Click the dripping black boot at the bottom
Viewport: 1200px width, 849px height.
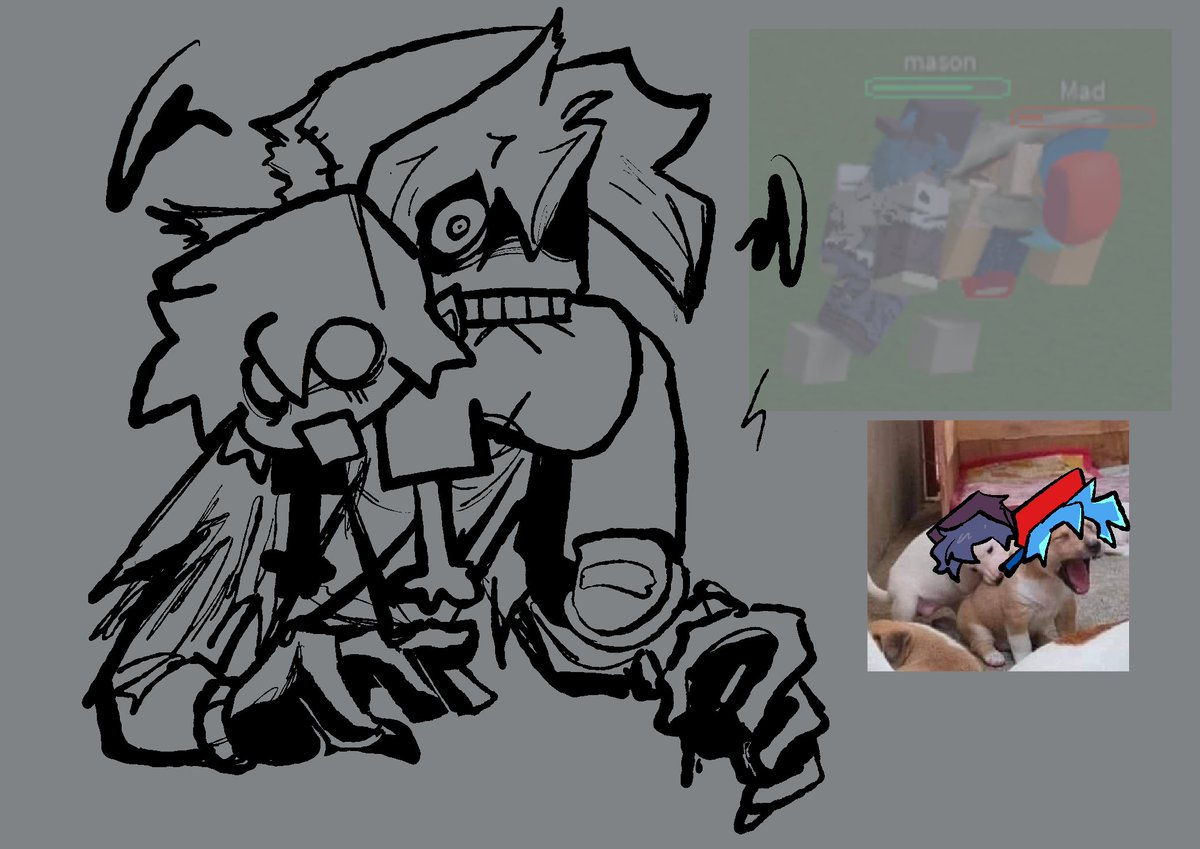[x=720, y=700]
